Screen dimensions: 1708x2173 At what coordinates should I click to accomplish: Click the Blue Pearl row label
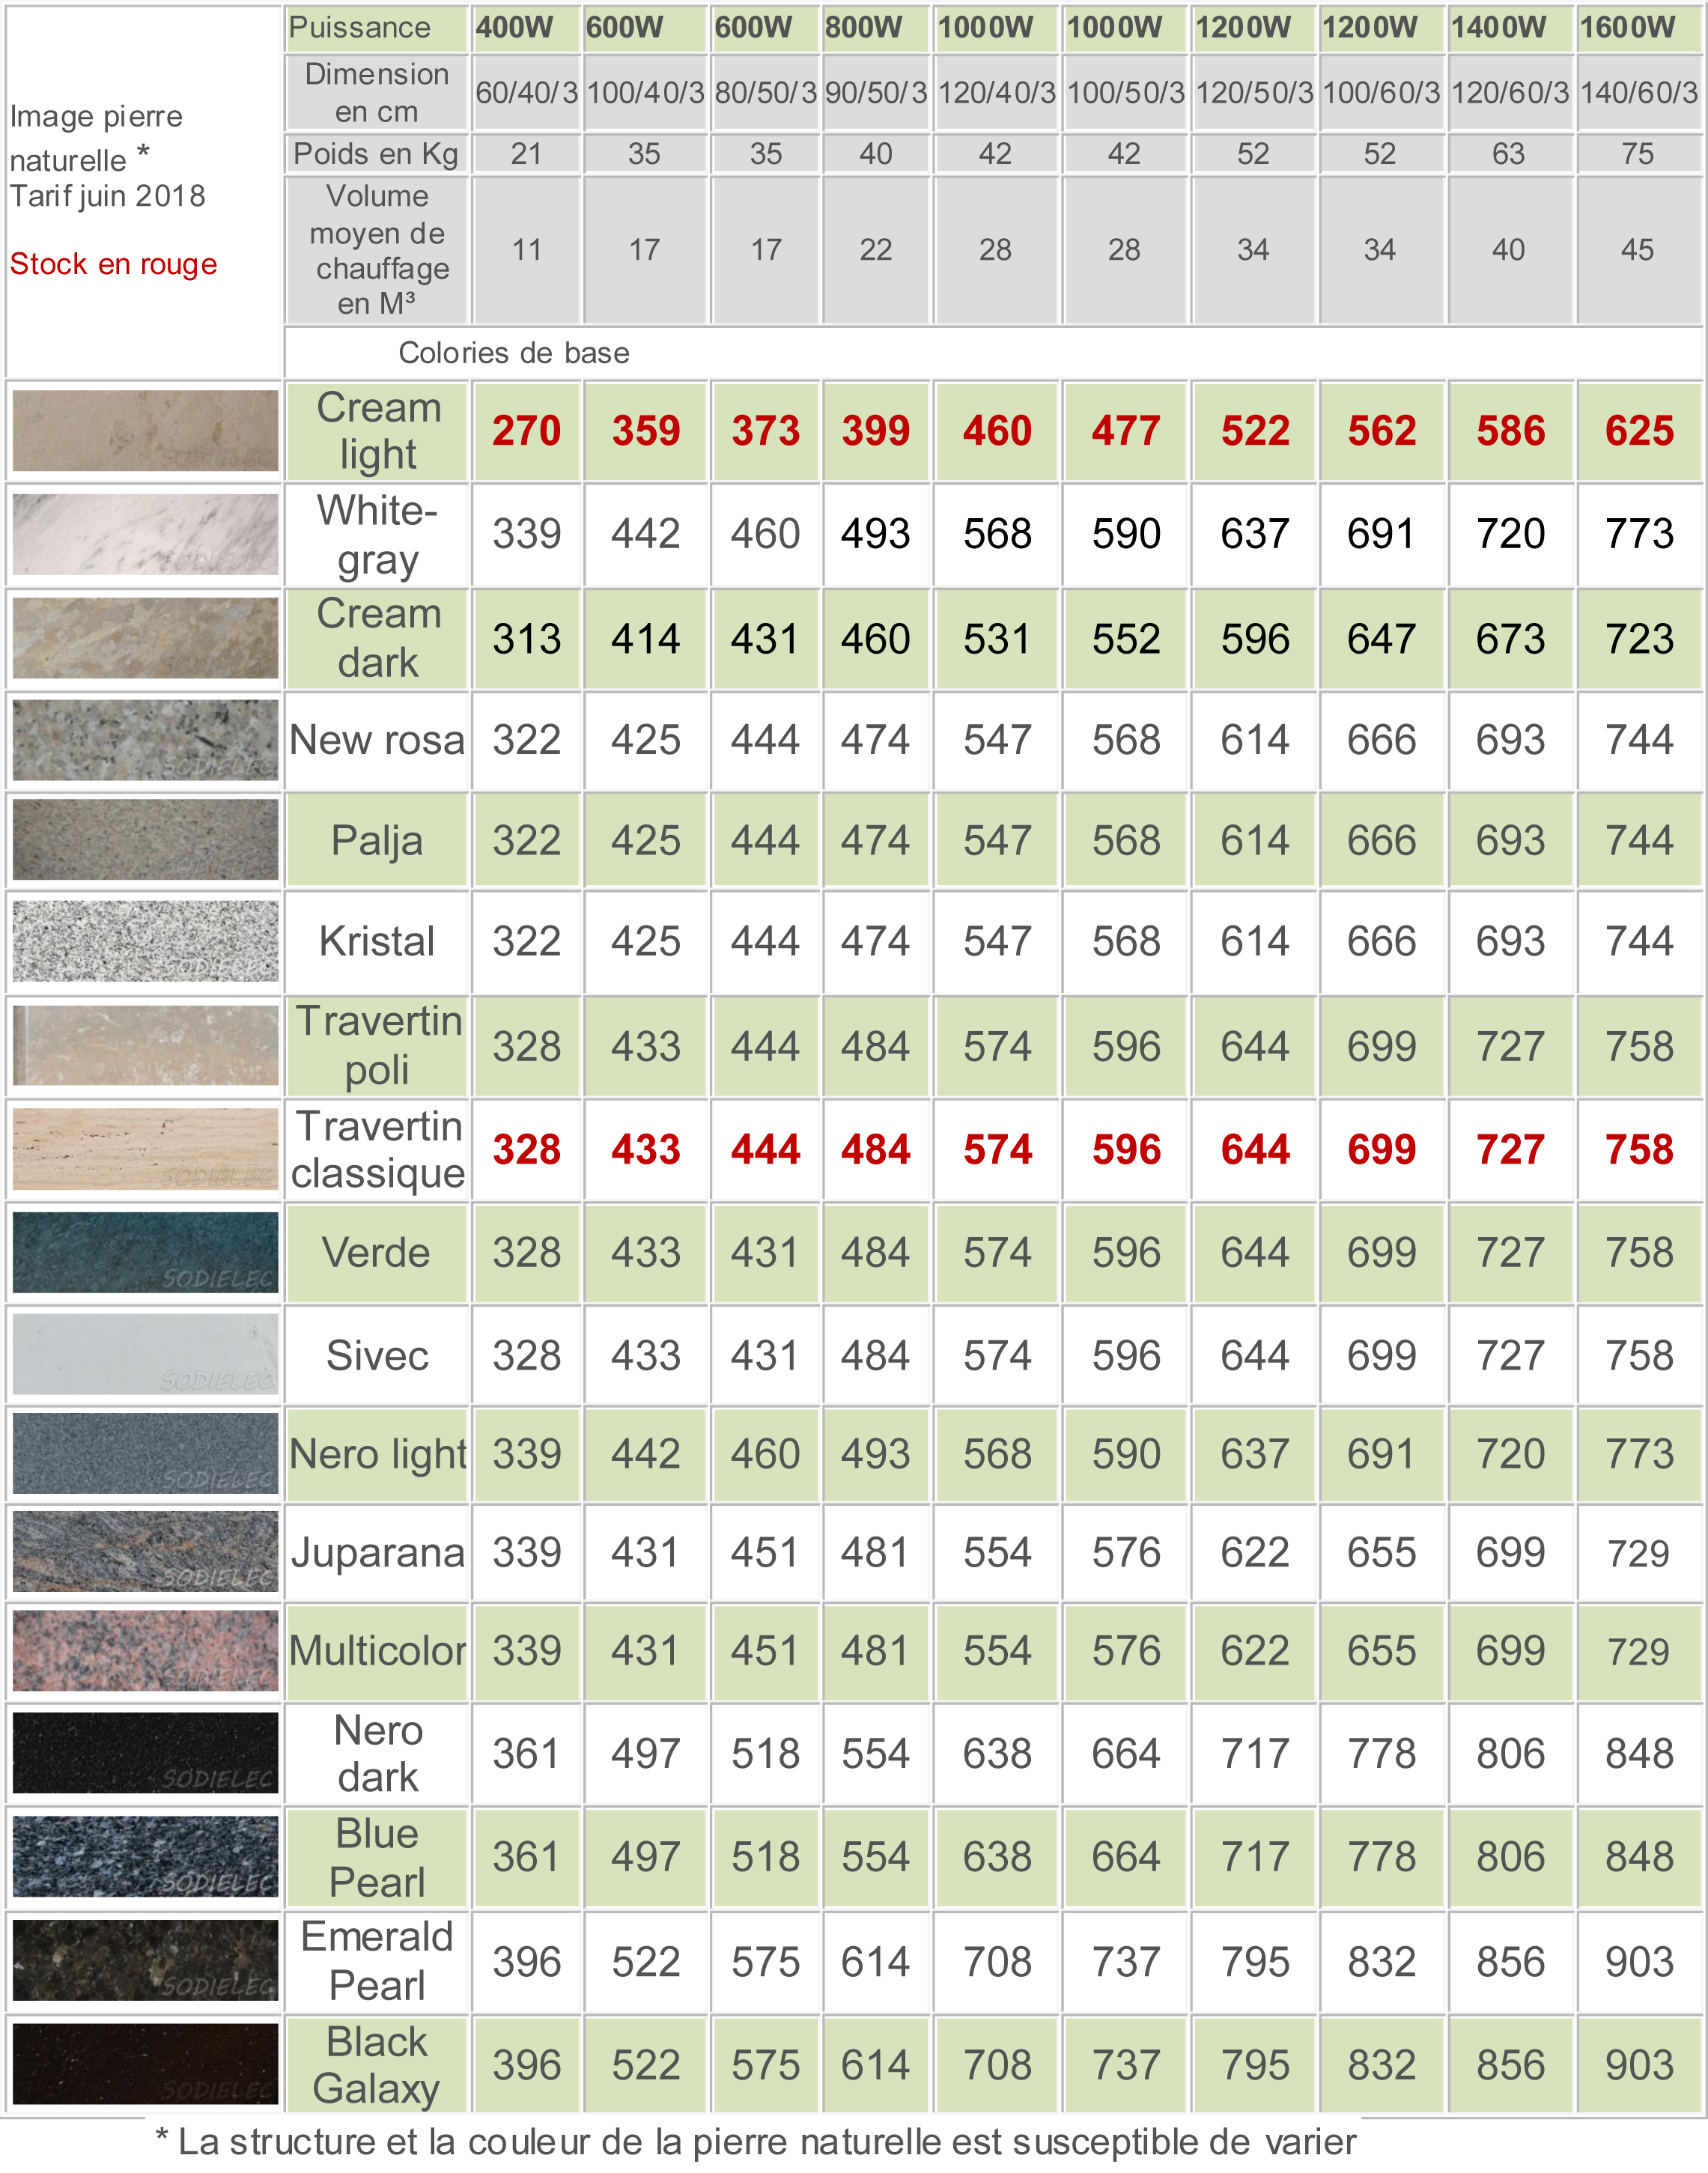click(x=377, y=1858)
